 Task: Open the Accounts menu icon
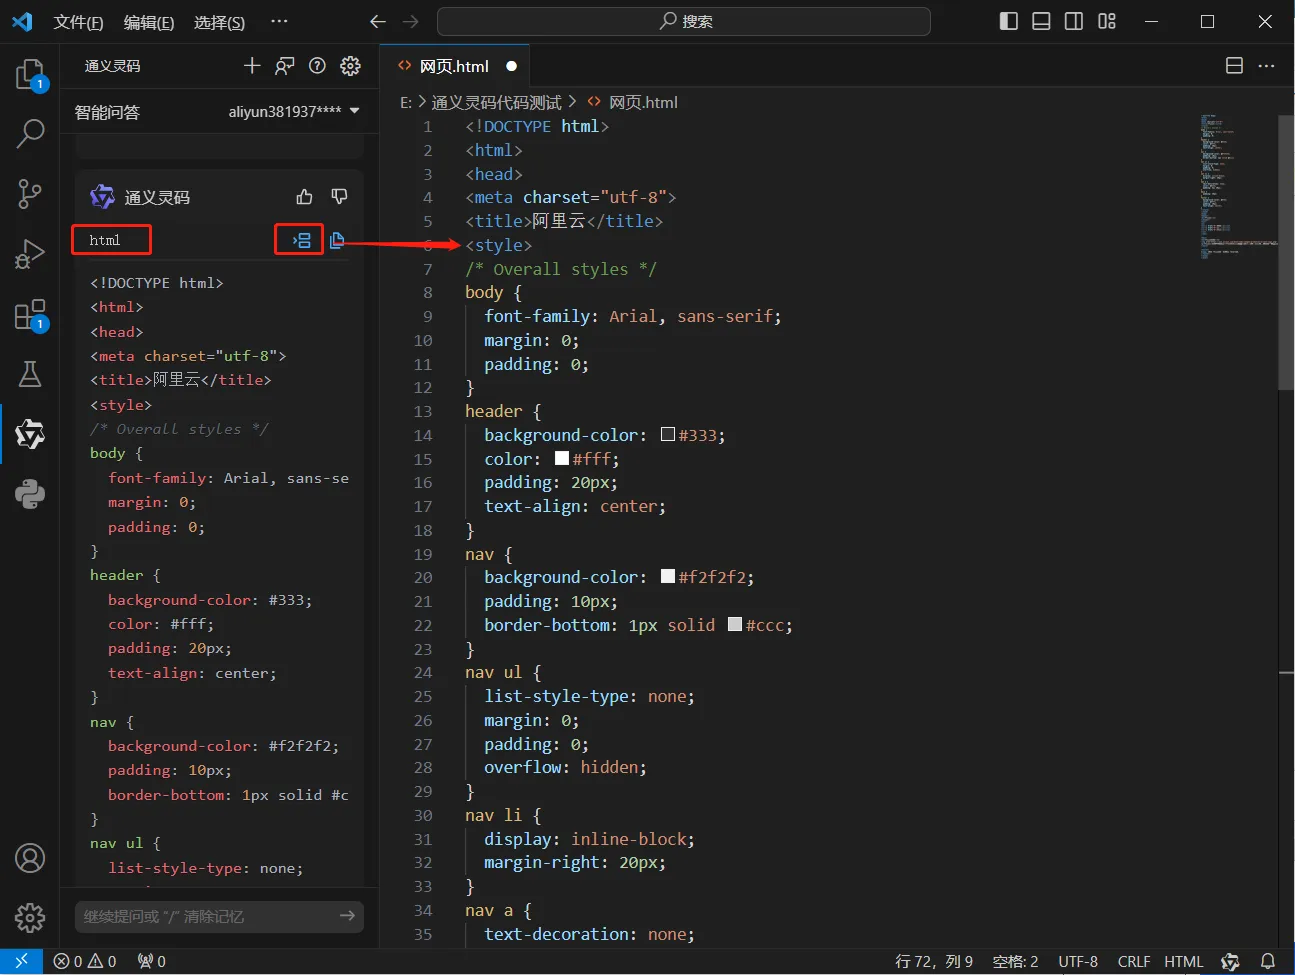30,858
